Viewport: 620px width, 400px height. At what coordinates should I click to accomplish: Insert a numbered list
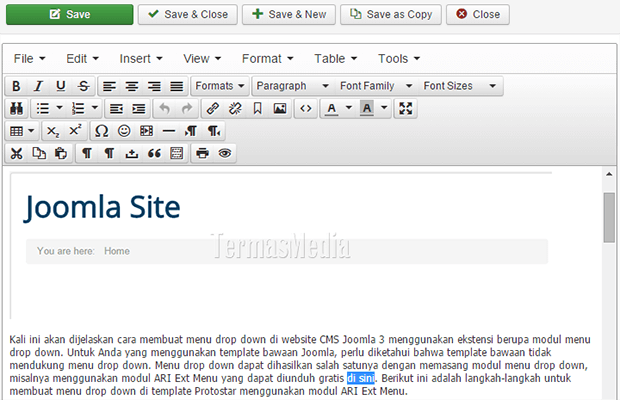click(78, 108)
